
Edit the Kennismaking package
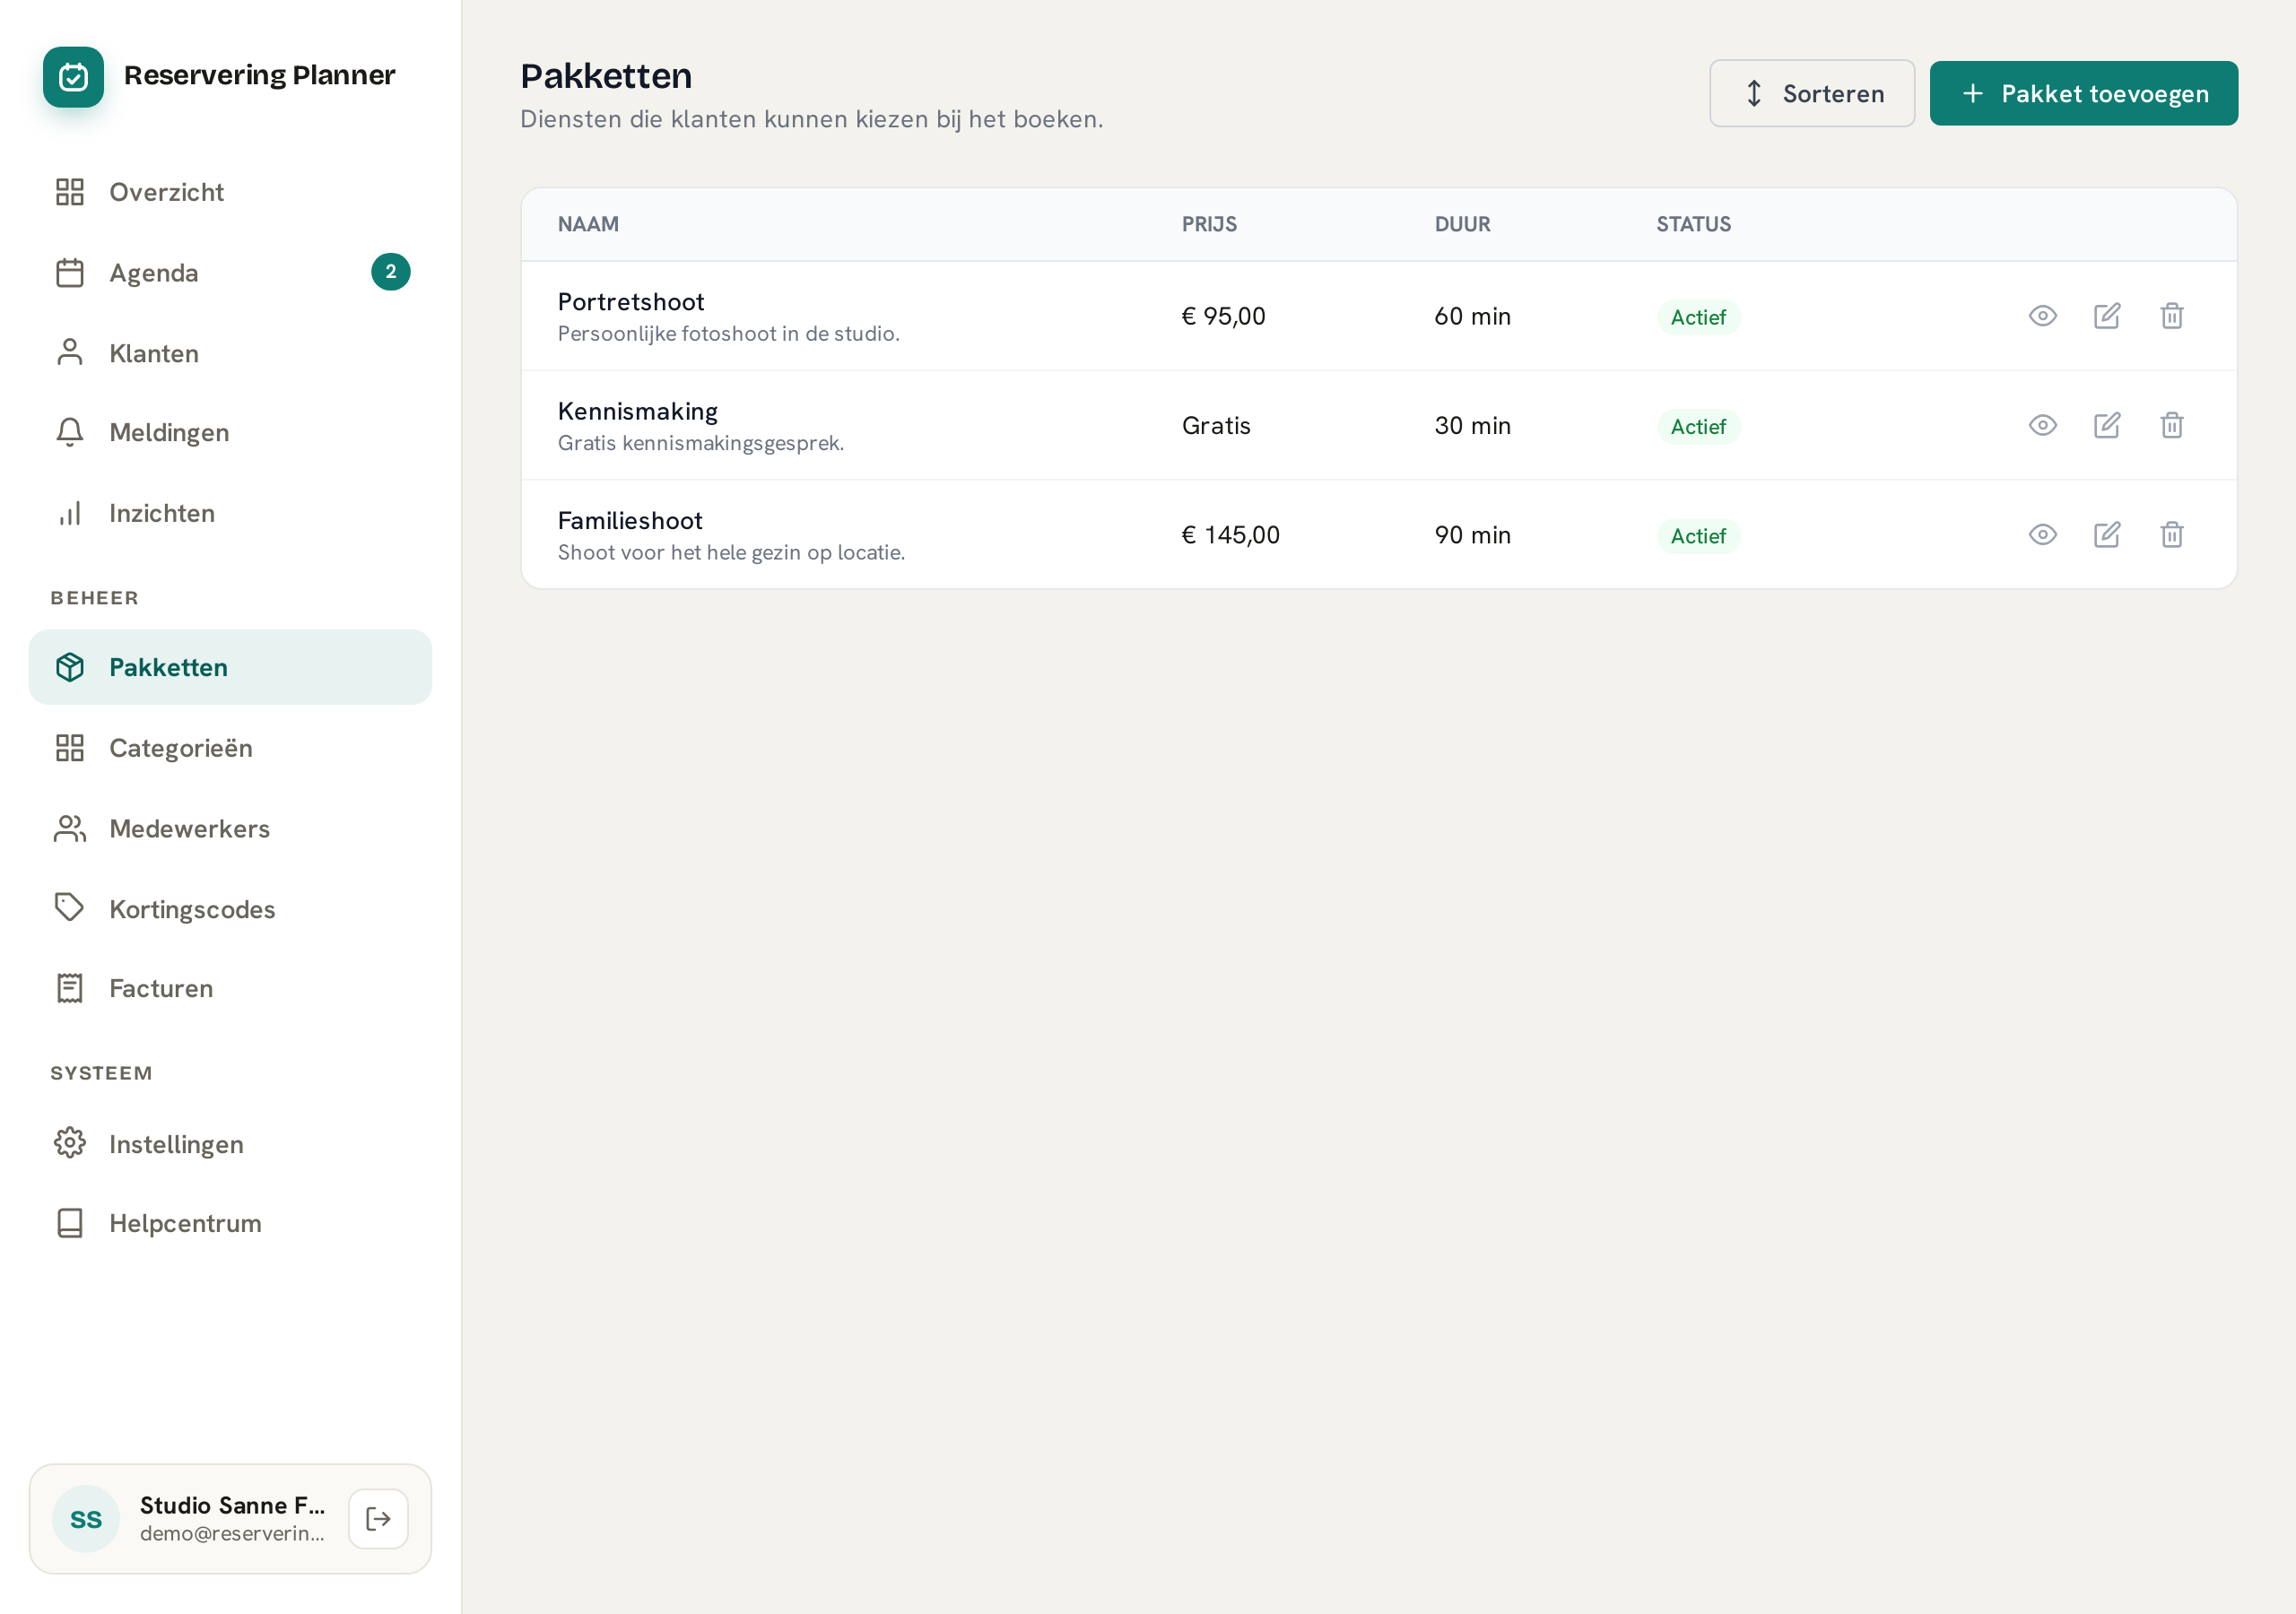point(2107,425)
